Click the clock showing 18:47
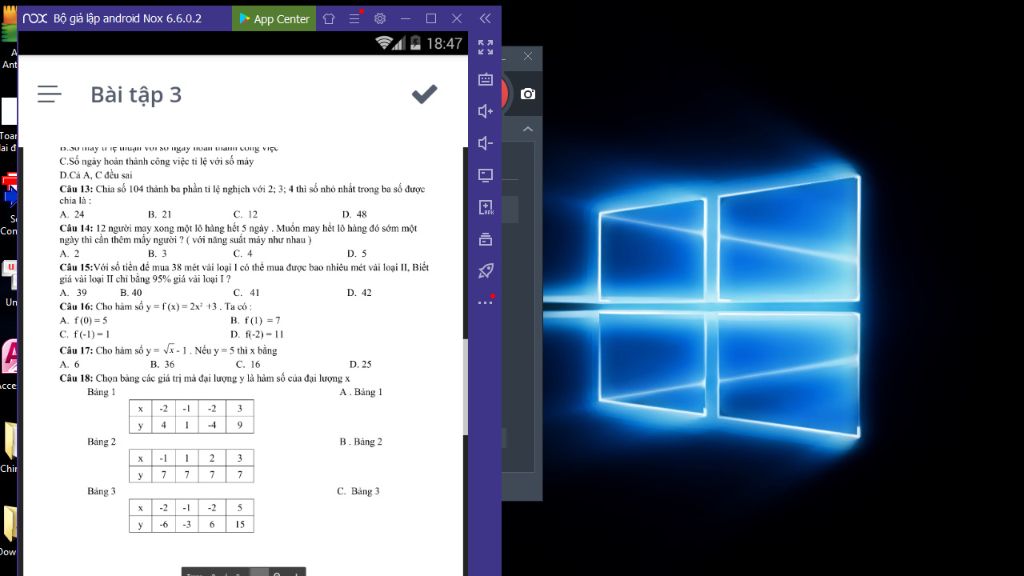The image size is (1024, 576). coord(444,44)
